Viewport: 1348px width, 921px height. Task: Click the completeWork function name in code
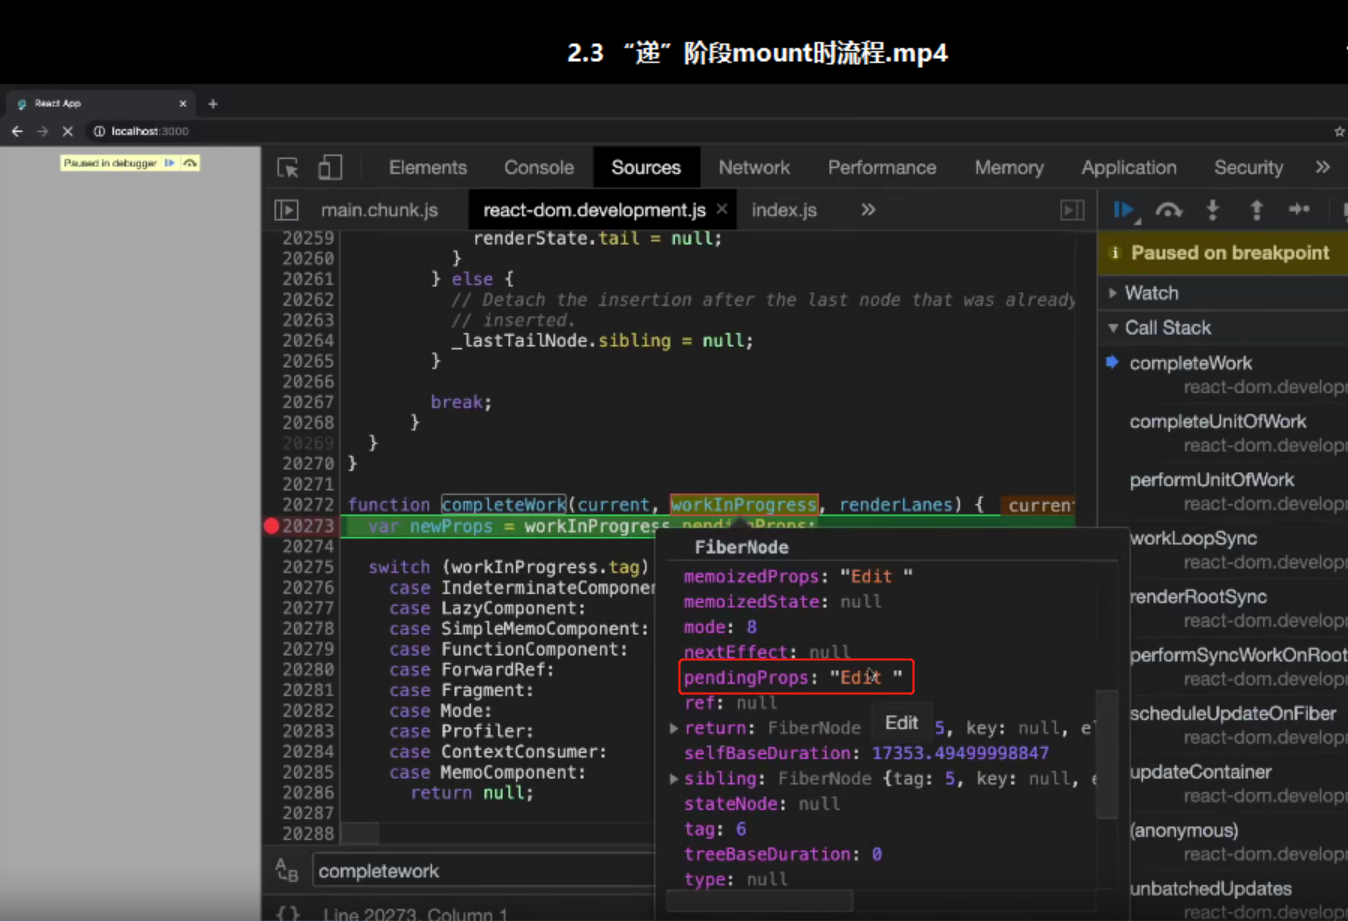point(504,504)
